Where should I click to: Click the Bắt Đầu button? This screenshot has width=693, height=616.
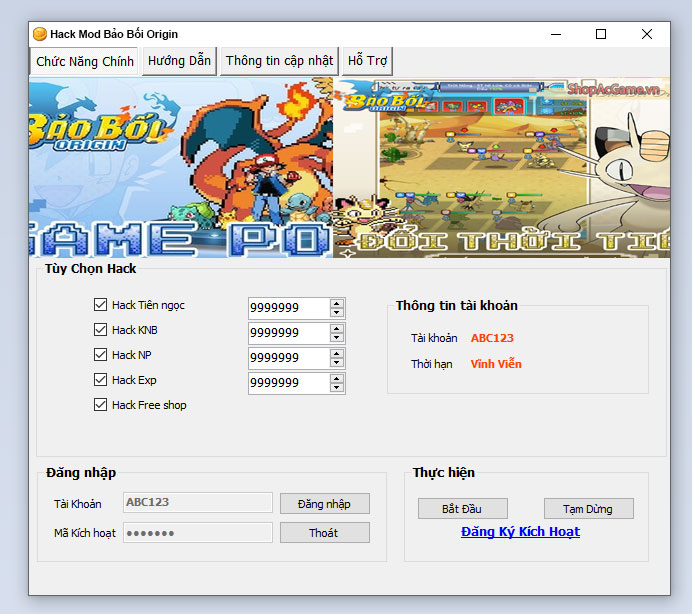(463, 509)
